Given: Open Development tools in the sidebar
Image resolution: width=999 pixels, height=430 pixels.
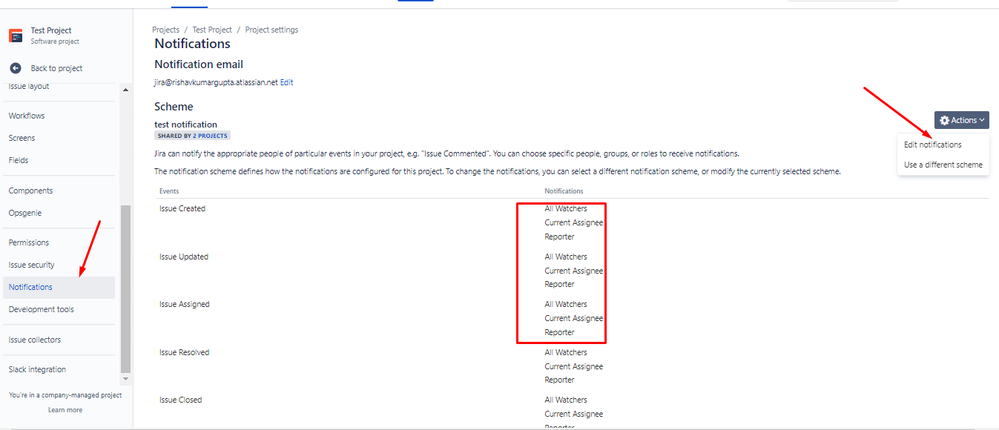Looking at the screenshot, I should [41, 310].
